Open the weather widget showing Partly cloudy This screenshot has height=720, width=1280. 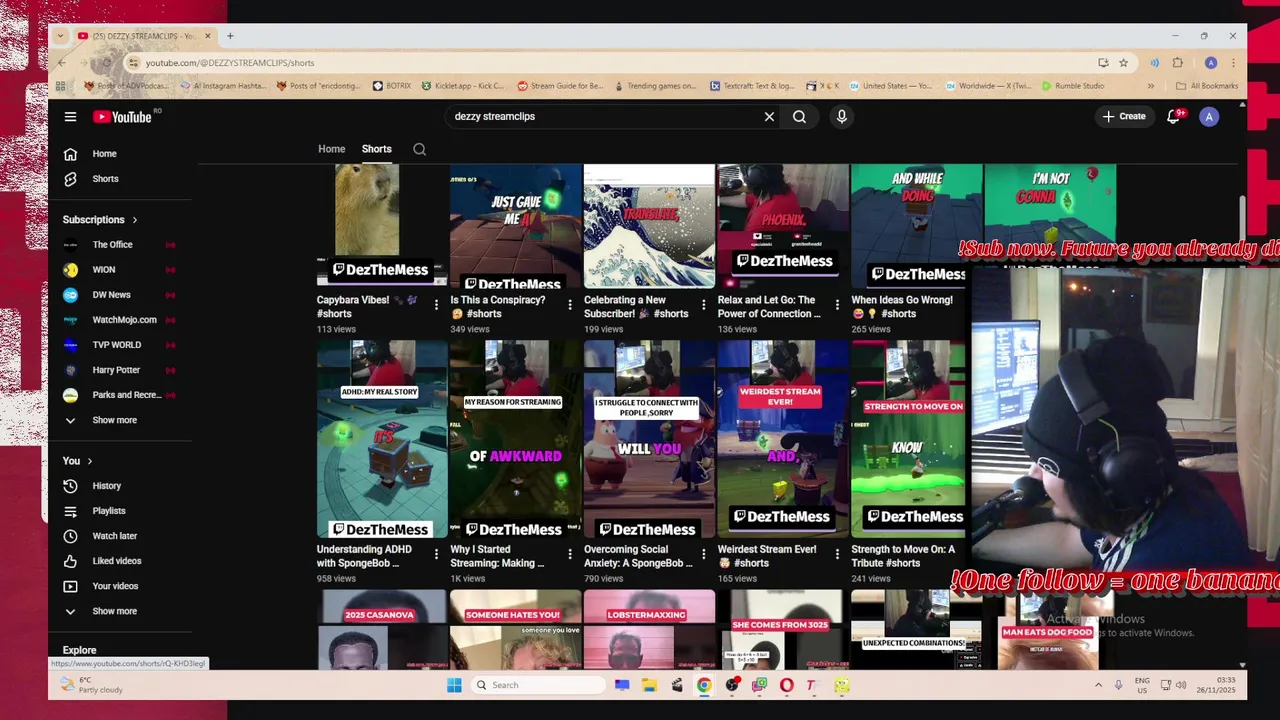(x=92, y=685)
